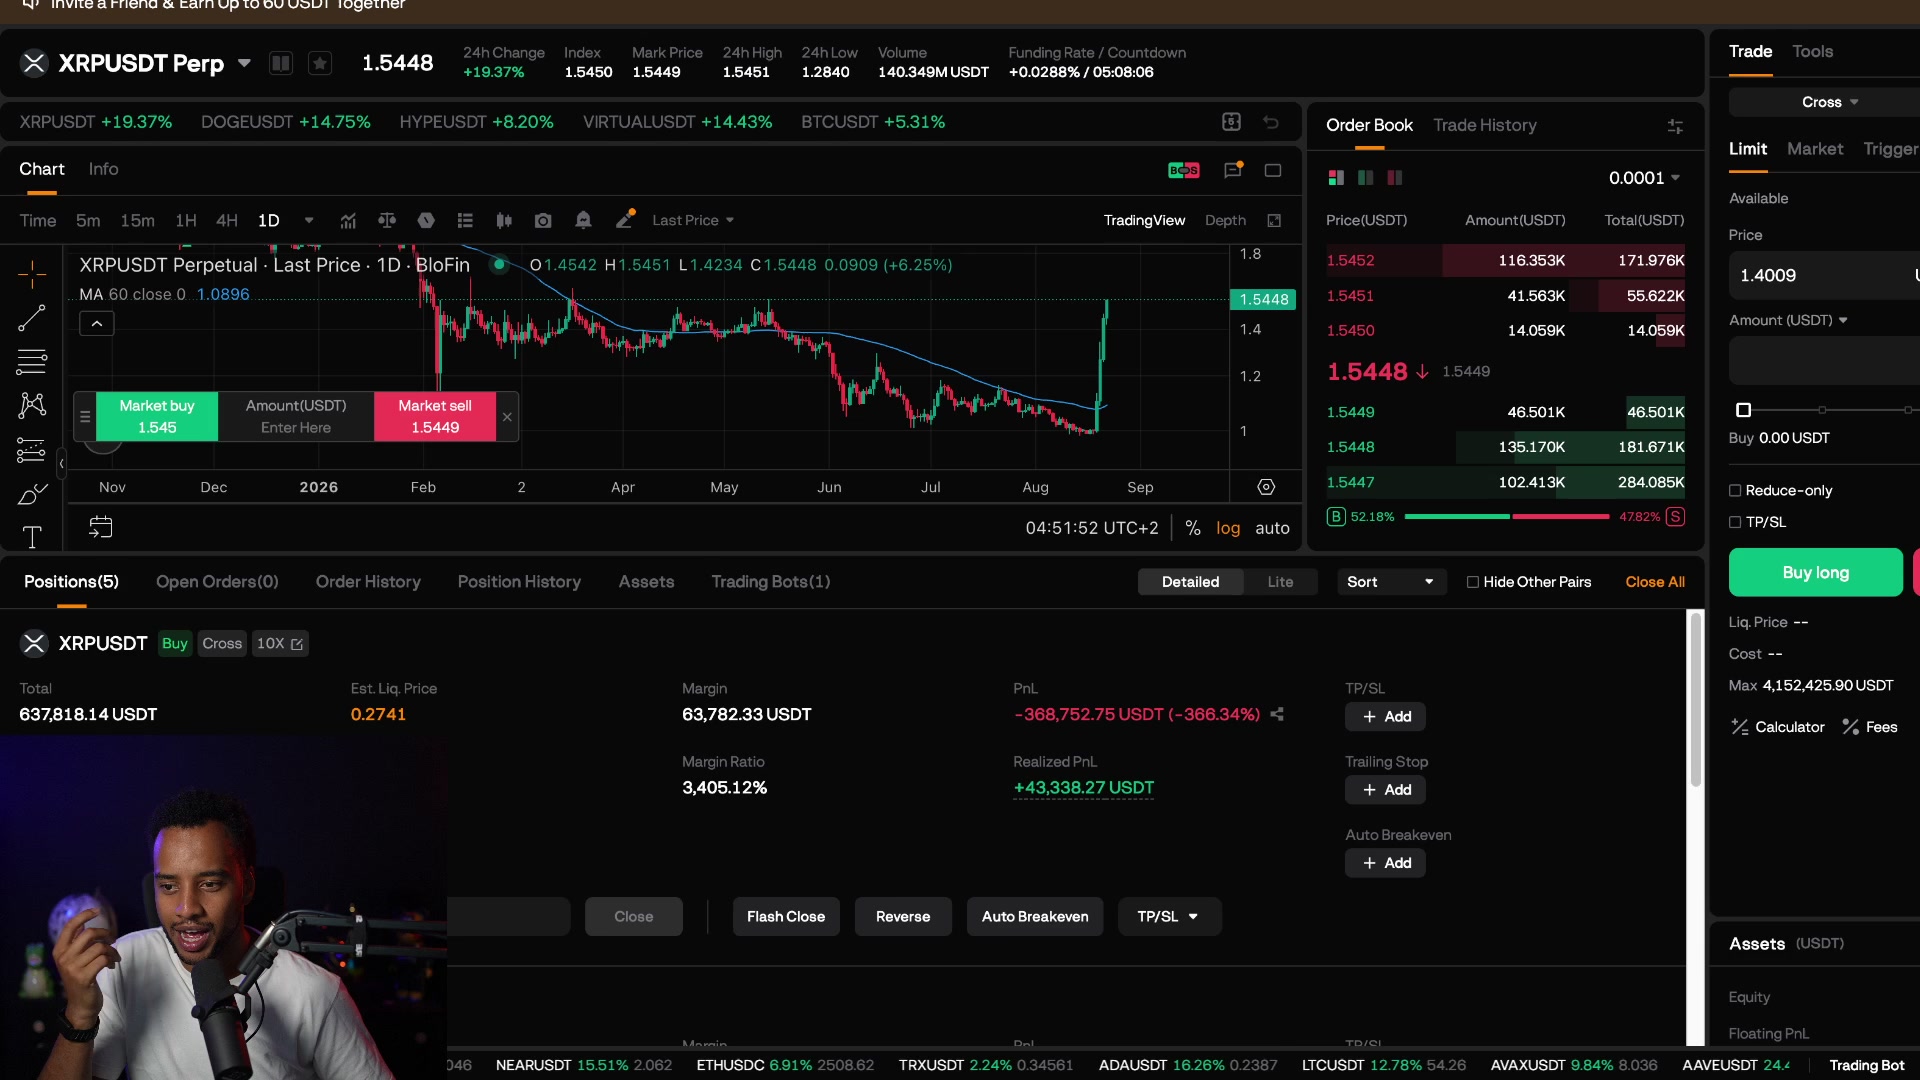Tick the TP/SL checkbox in order form

coord(1735,522)
